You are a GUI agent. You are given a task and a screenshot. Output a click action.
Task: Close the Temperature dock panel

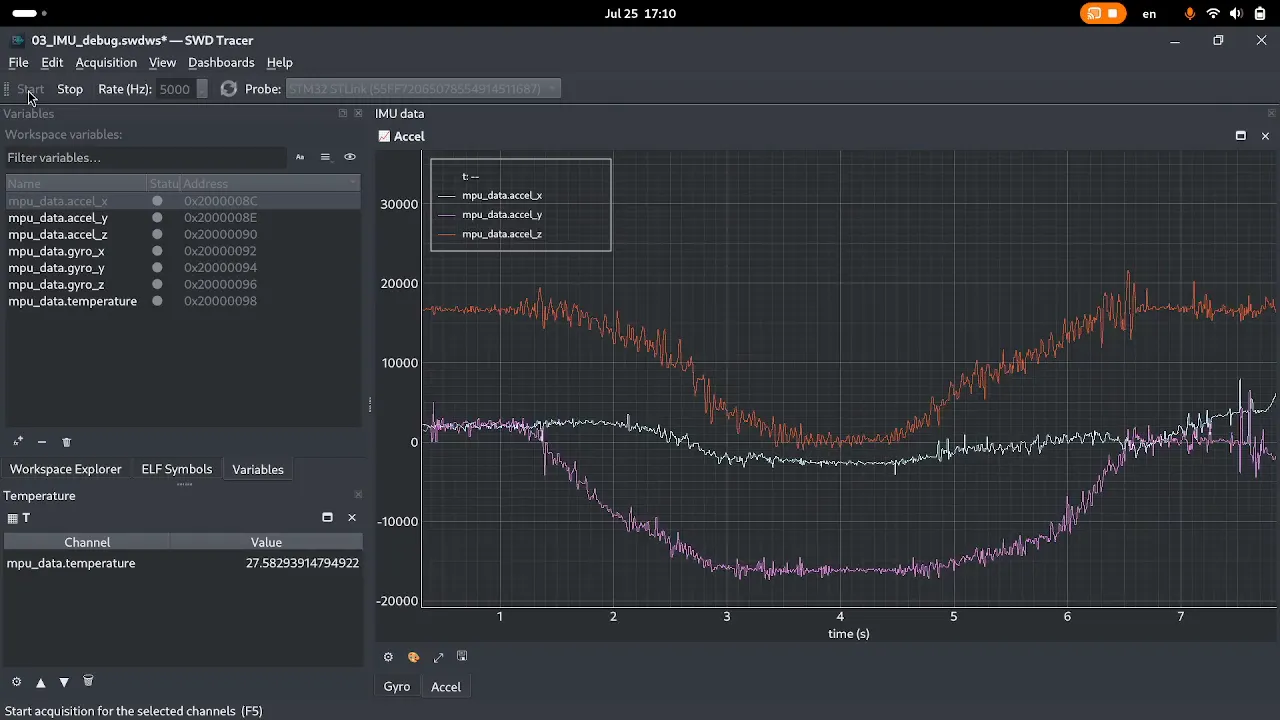click(x=358, y=495)
